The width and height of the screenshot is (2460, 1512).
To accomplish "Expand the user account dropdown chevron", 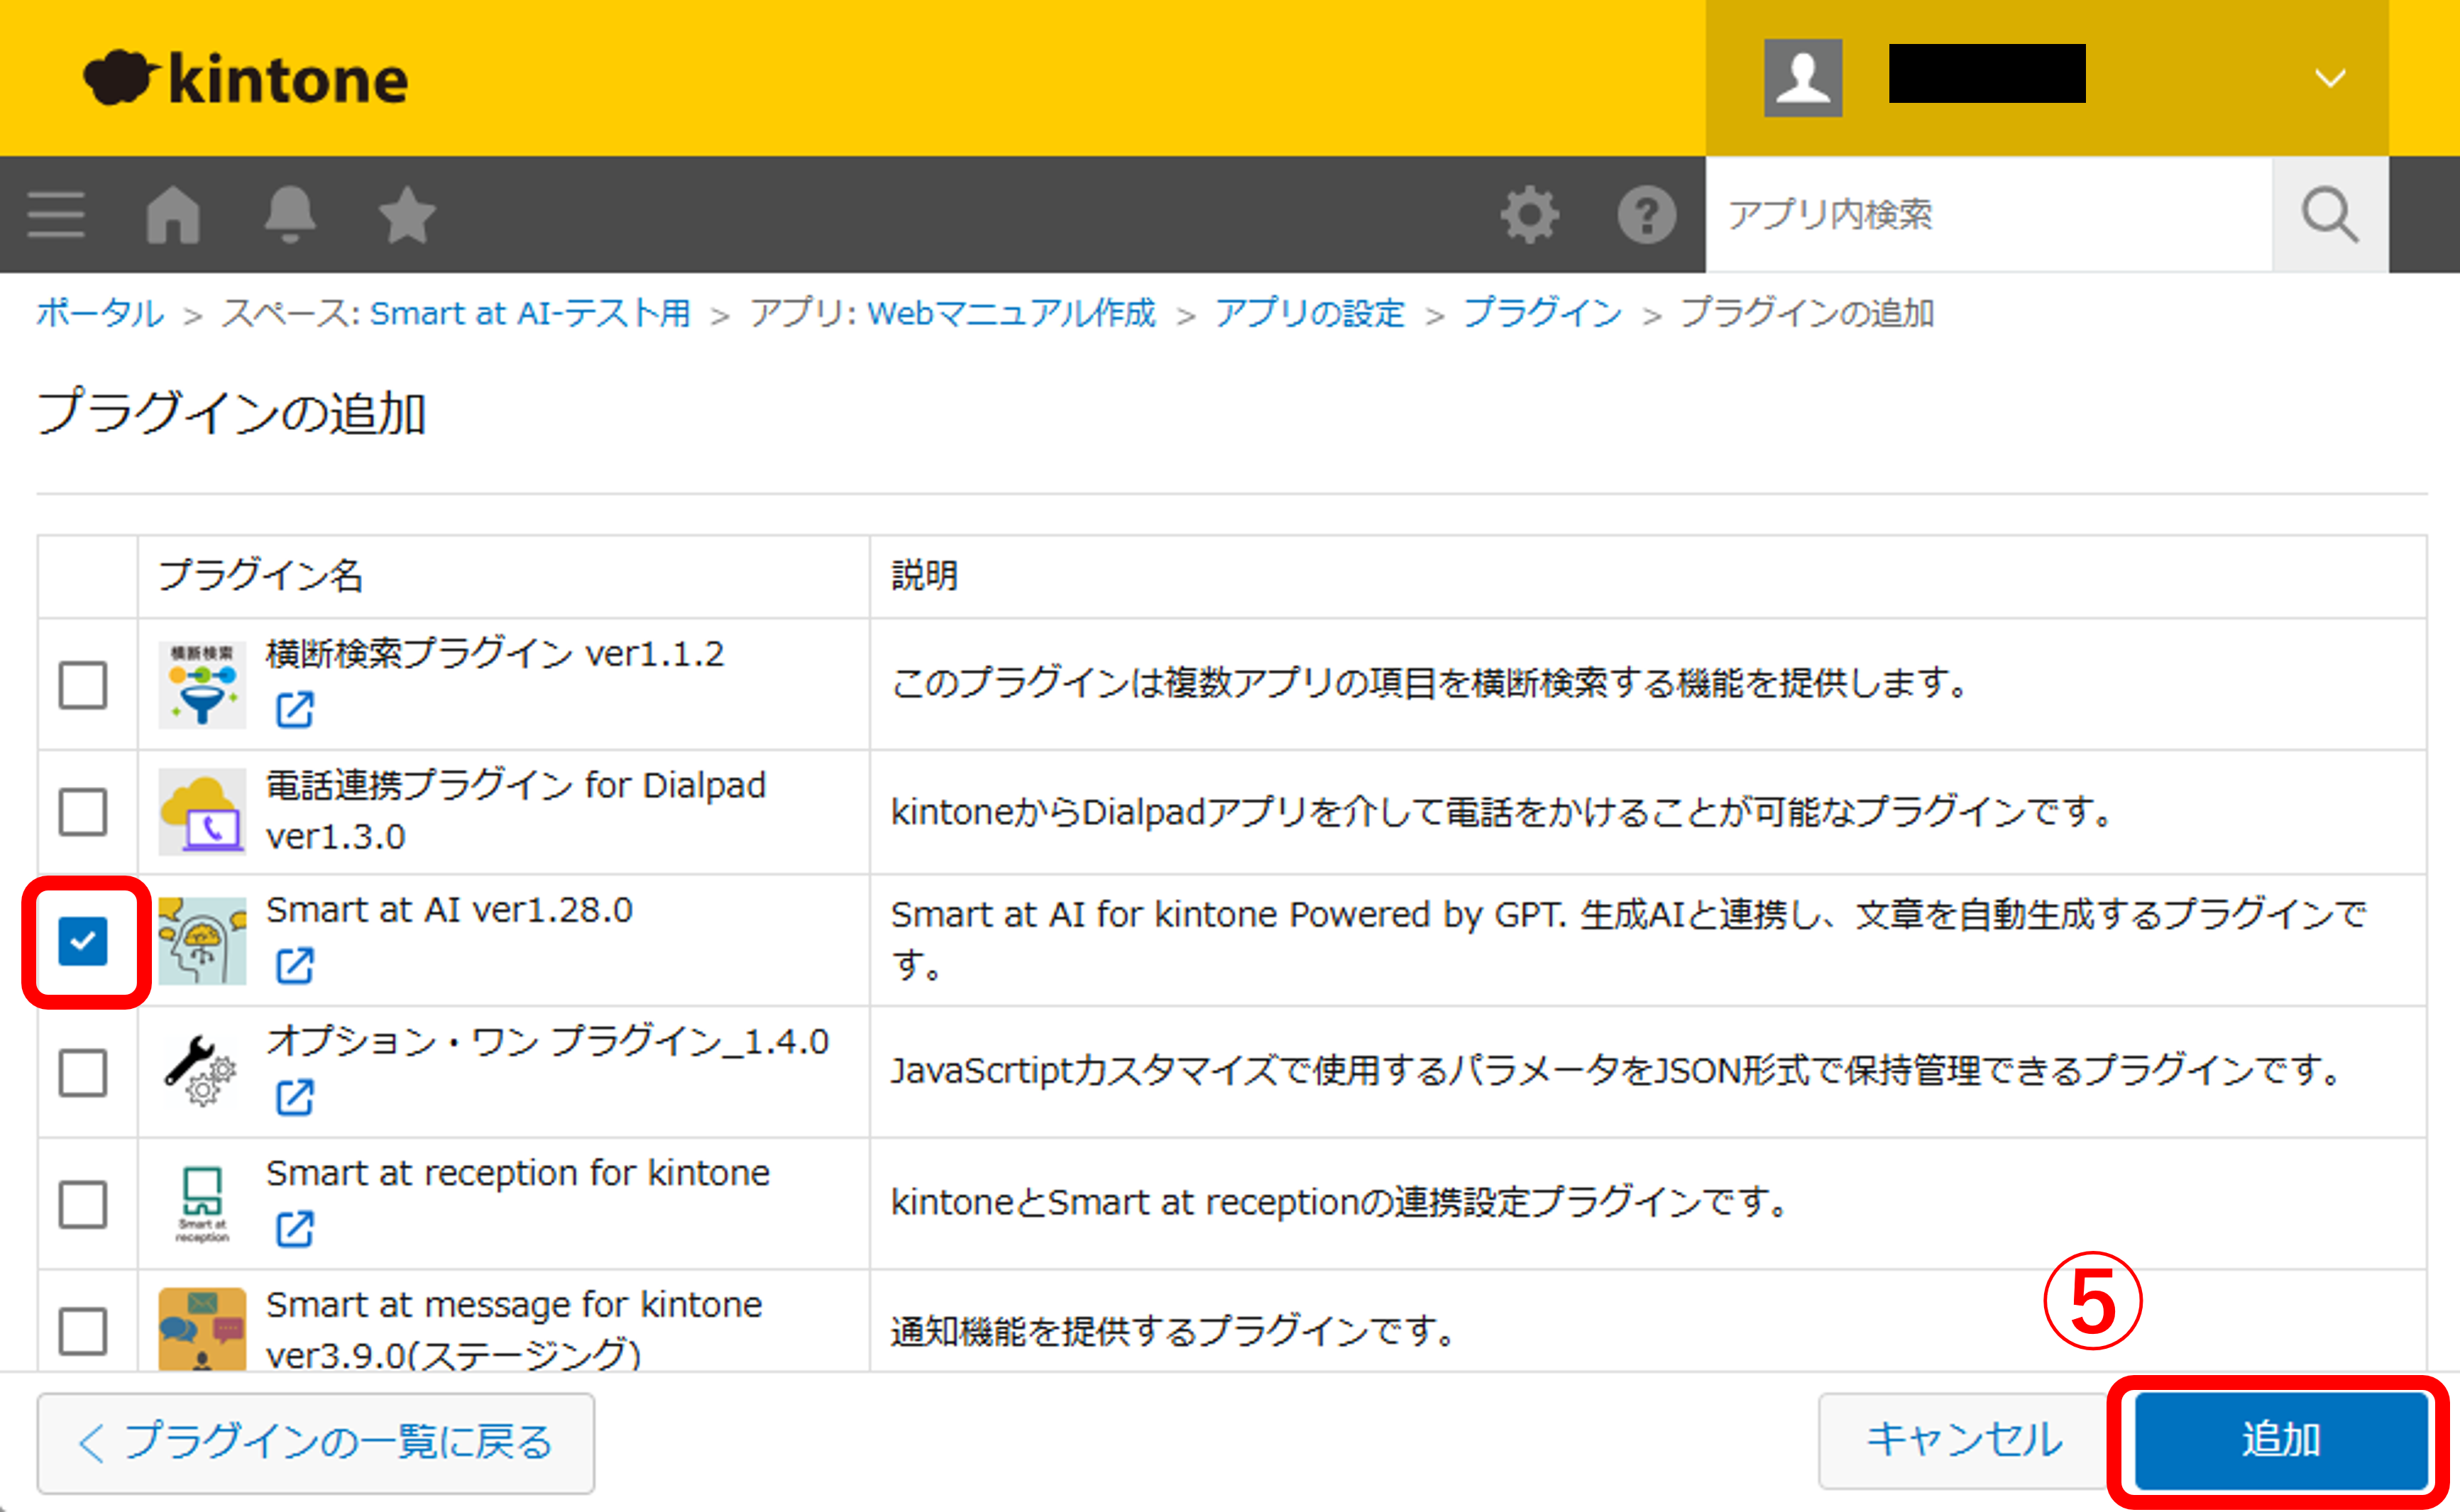I will 2330,78.
